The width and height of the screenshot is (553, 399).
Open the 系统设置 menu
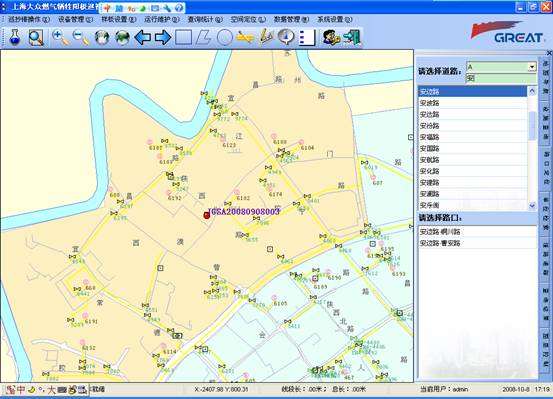click(335, 19)
